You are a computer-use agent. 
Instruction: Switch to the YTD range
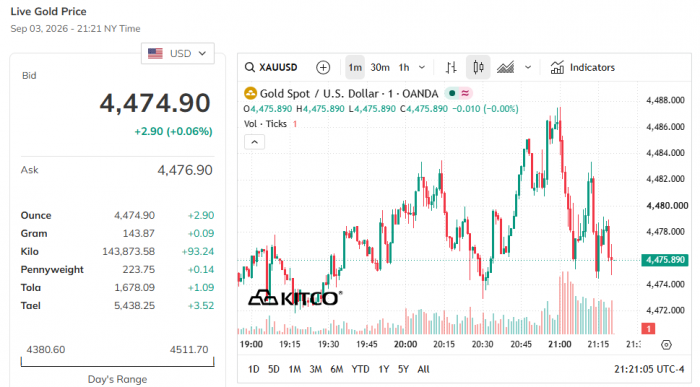[x=360, y=369]
